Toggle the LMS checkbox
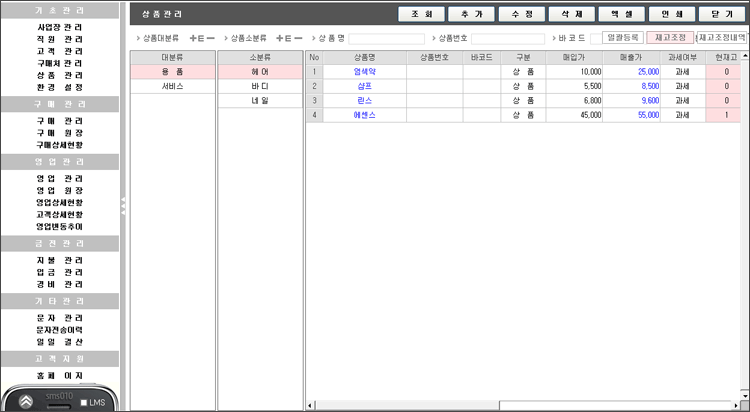Viewport: 750px width, 412px height. [83, 403]
